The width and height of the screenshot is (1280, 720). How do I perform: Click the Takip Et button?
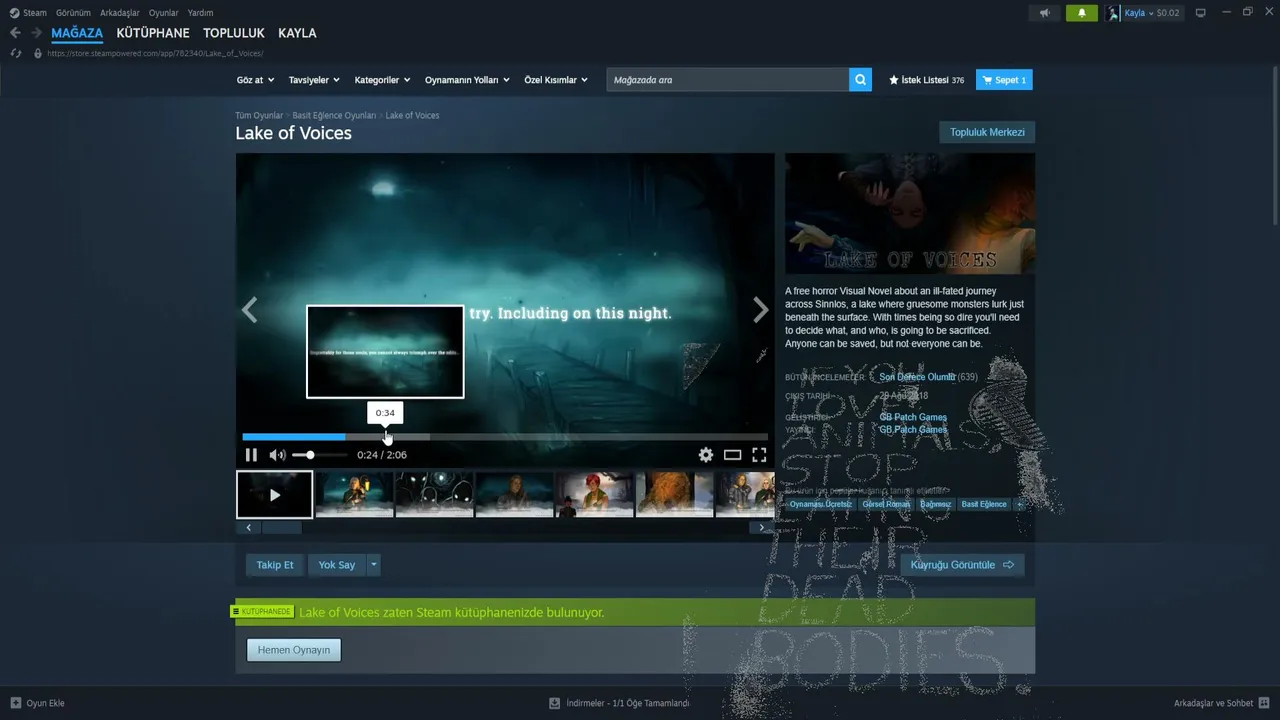point(275,565)
